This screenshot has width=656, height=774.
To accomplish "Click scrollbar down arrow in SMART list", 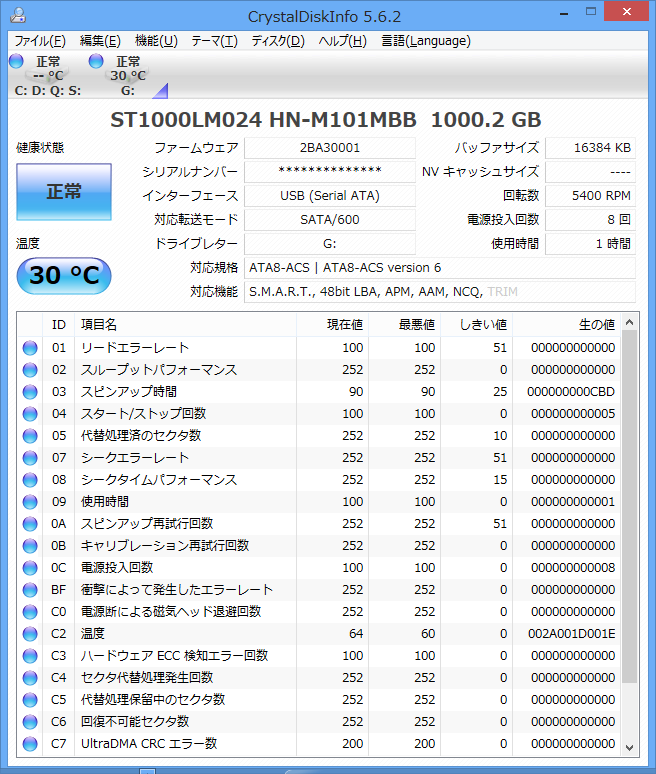I will [x=629, y=748].
